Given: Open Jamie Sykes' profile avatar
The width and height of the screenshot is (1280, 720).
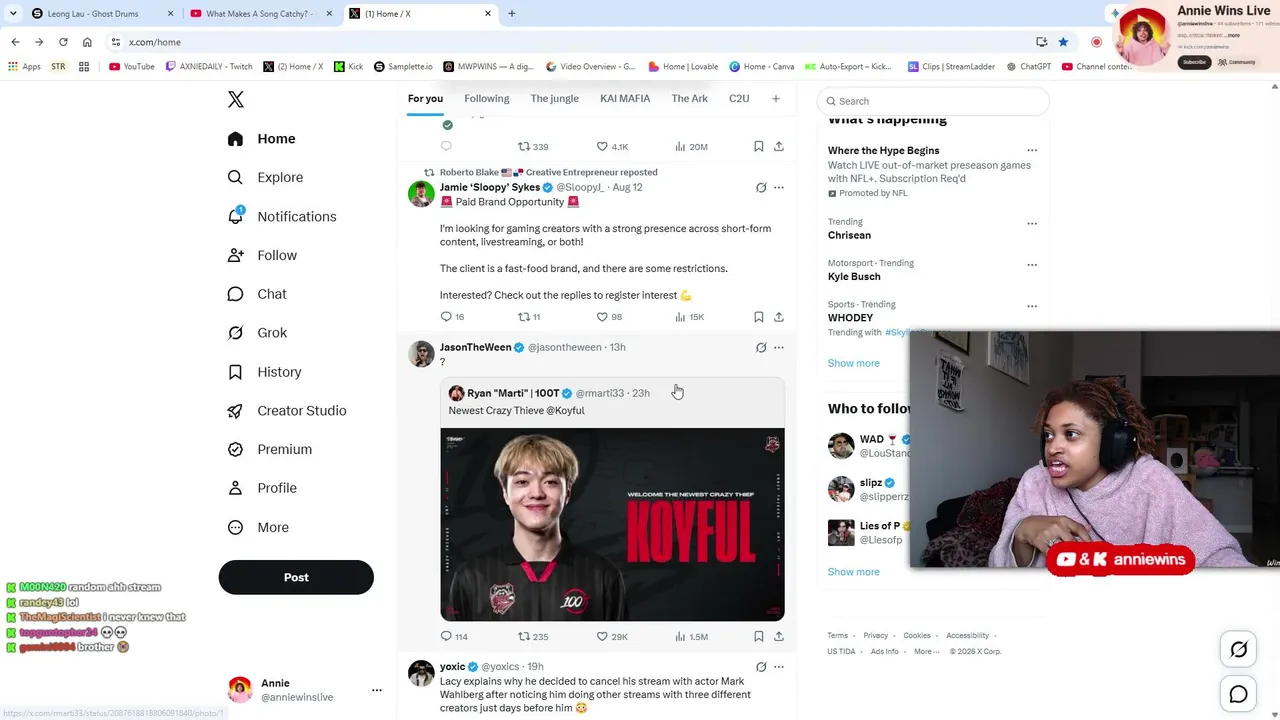Looking at the screenshot, I should (421, 194).
